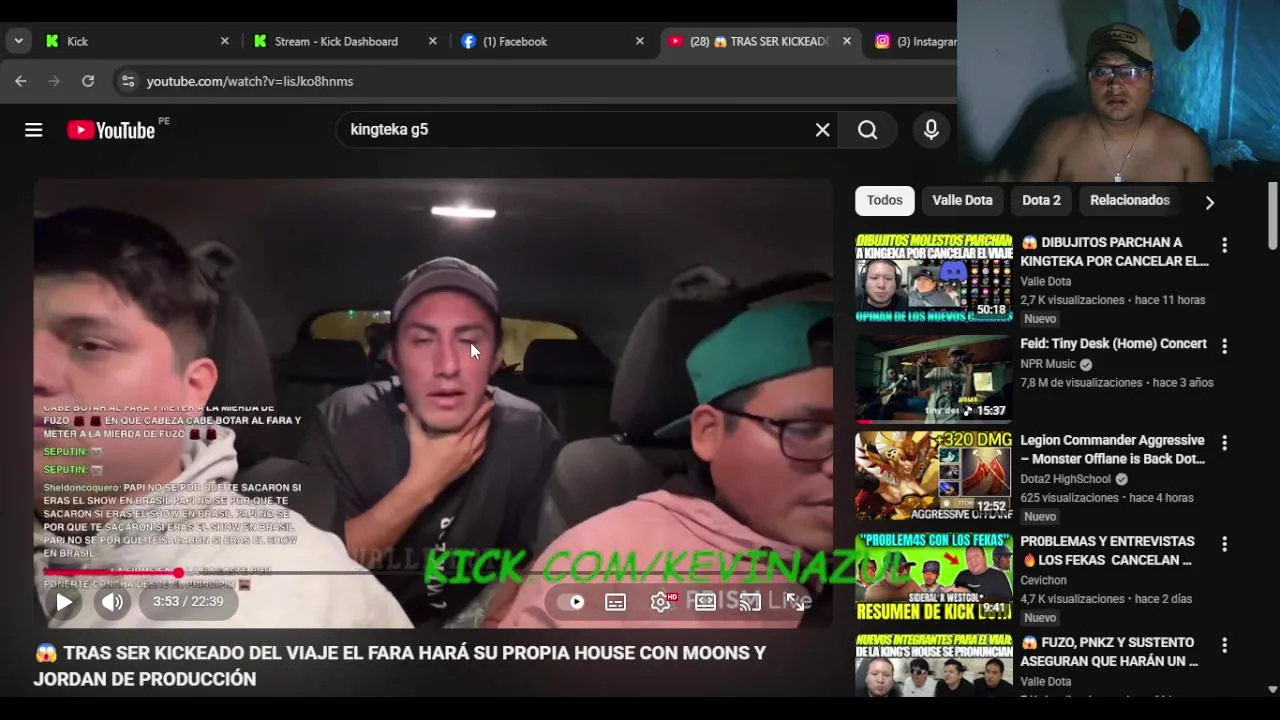Viewport: 1280px width, 720px height.
Task: Open options menu for DIBUJITOS PARCHAN video
Action: point(1224,245)
